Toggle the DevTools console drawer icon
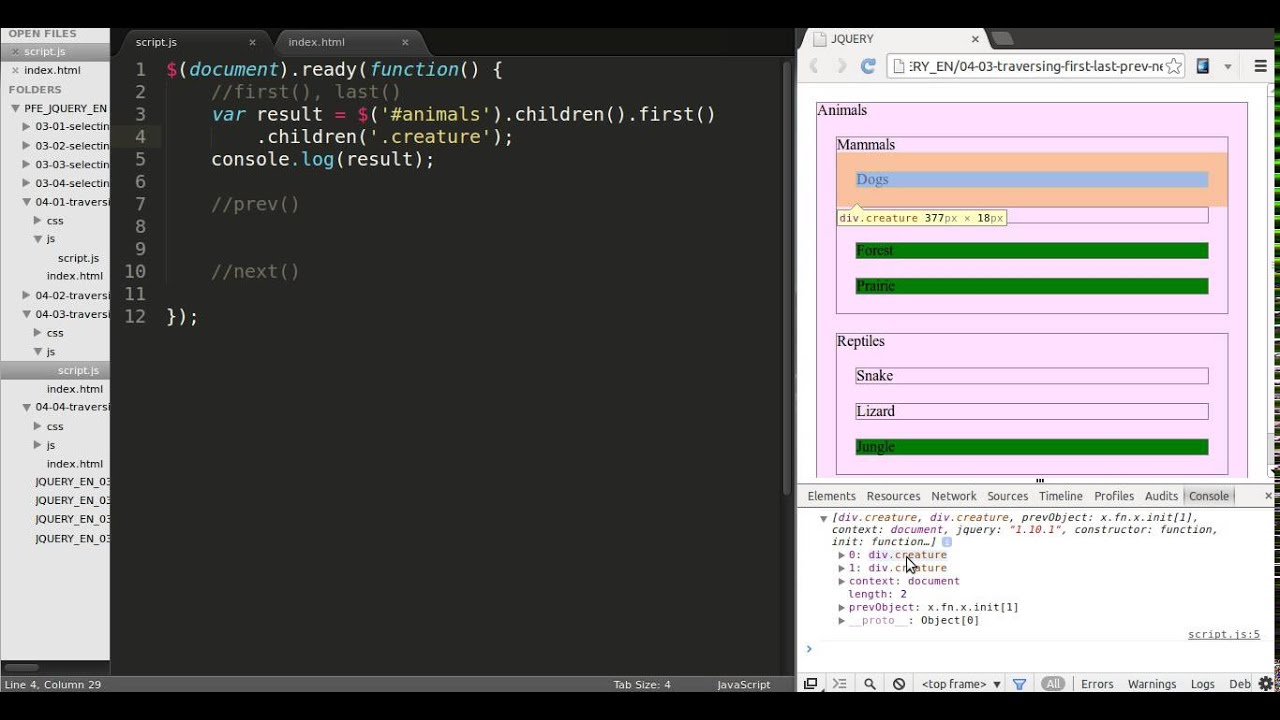The image size is (1280, 720). coord(840,684)
